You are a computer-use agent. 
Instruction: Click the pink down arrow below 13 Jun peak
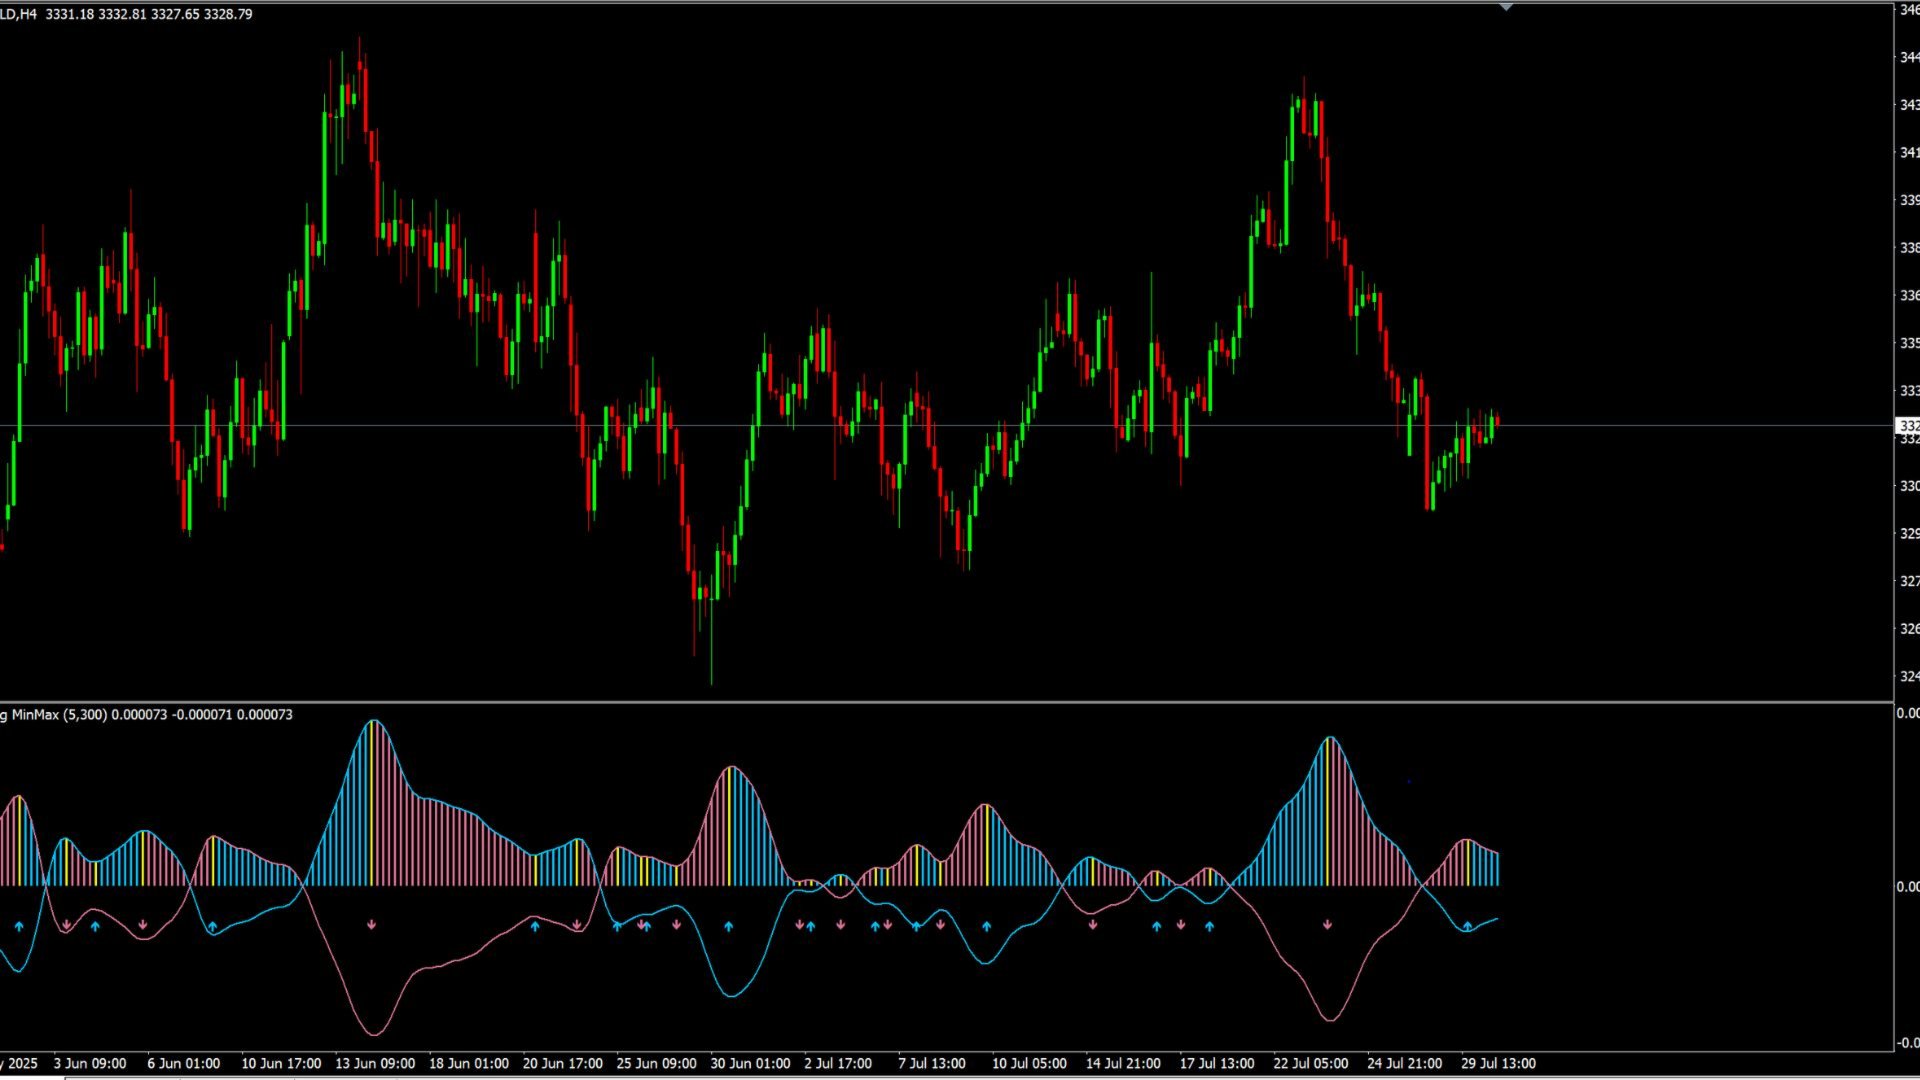click(371, 925)
